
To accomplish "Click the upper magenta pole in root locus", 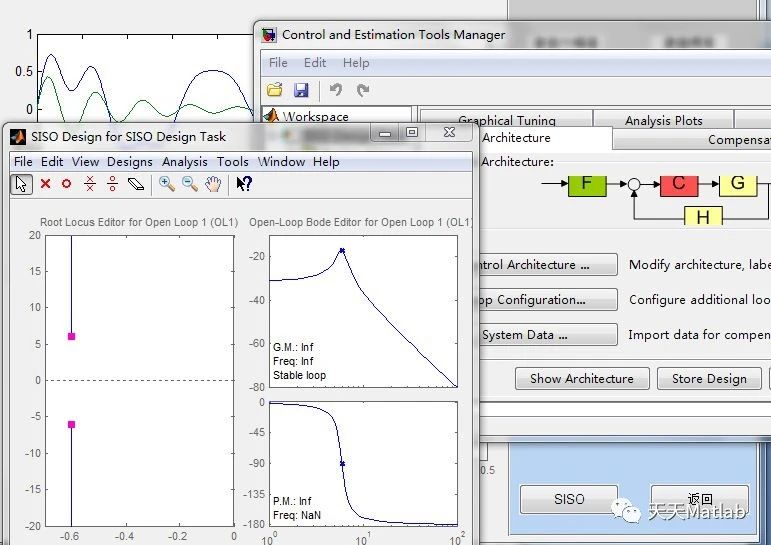I will point(71,336).
